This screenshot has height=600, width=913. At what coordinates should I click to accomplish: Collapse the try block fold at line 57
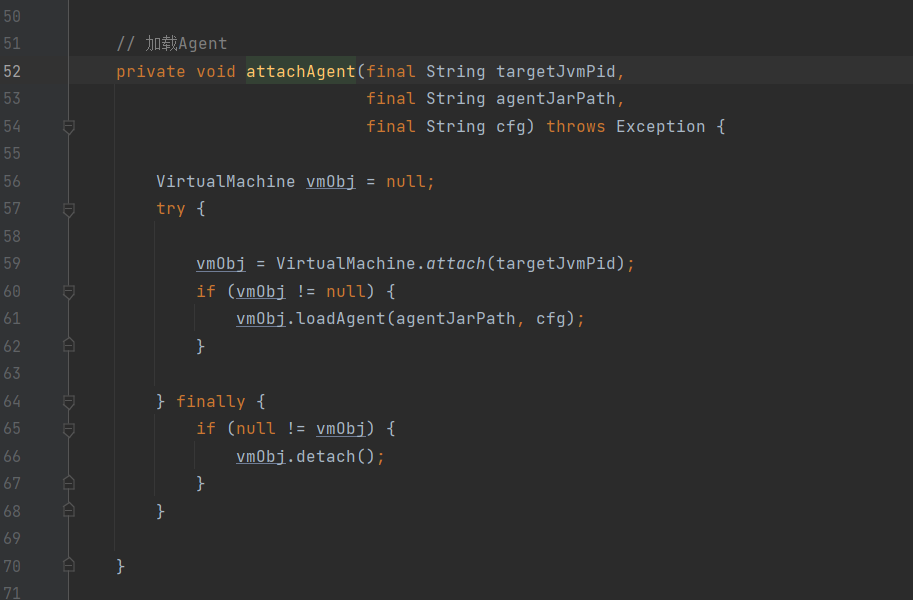(x=69, y=210)
